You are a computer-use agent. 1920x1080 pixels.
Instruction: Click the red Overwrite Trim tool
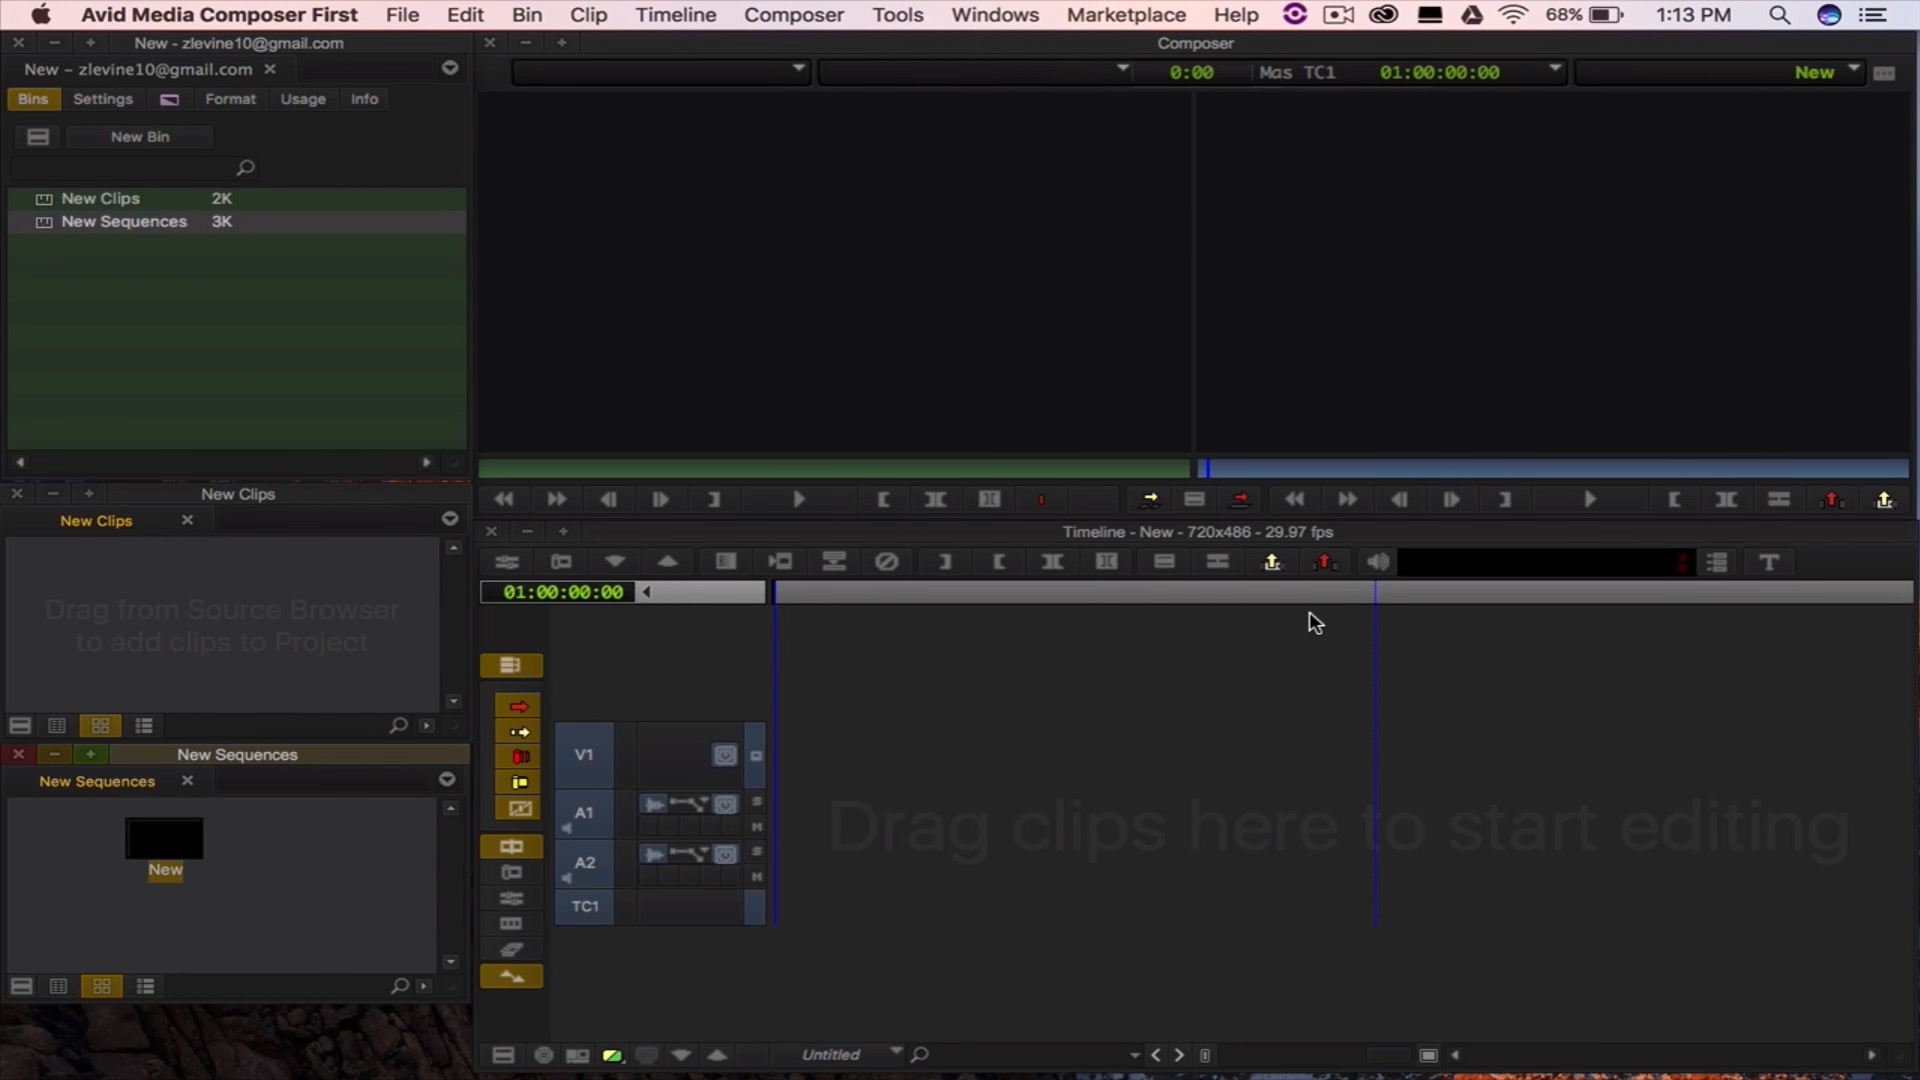coord(518,757)
